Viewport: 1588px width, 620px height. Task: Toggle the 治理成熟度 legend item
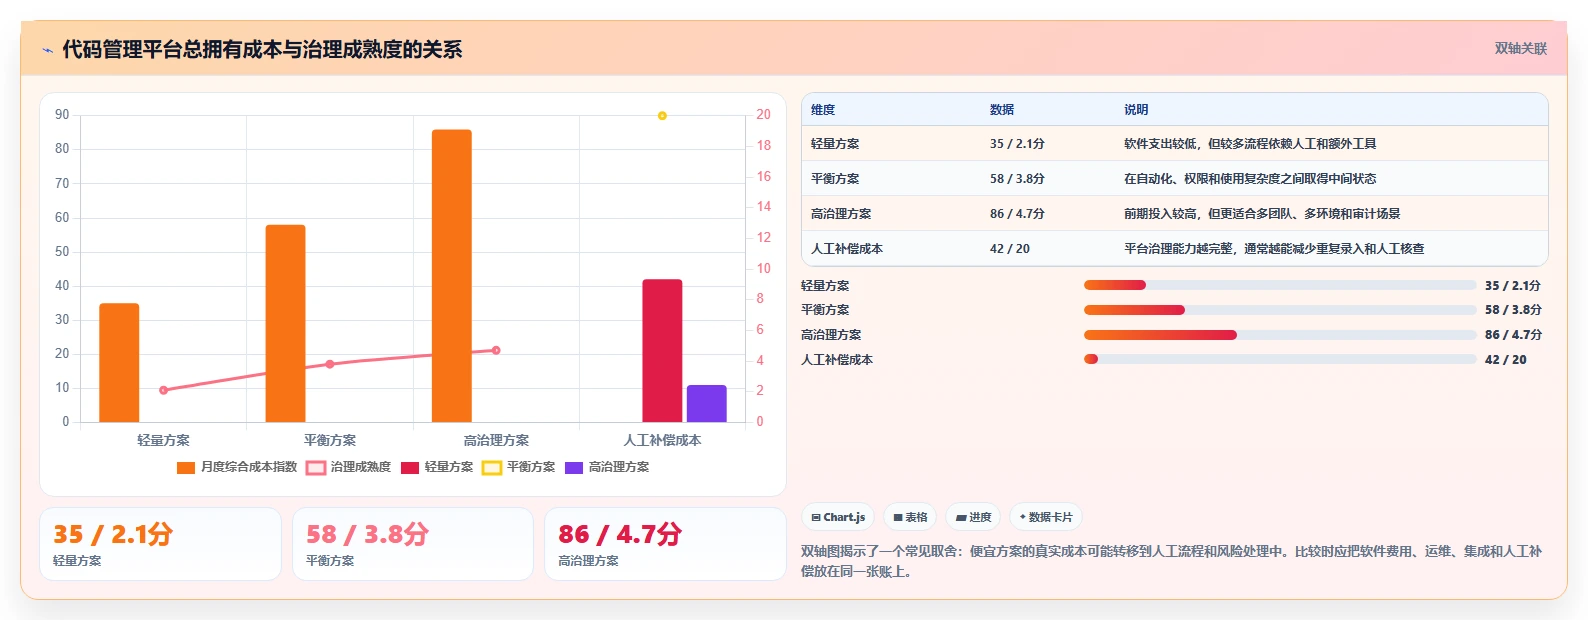point(349,467)
